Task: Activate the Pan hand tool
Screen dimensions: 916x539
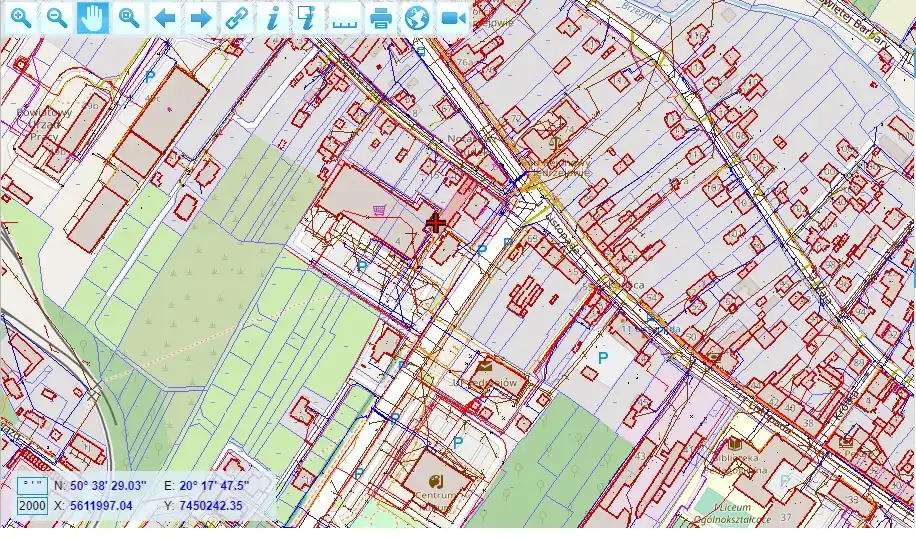Action: click(x=93, y=18)
